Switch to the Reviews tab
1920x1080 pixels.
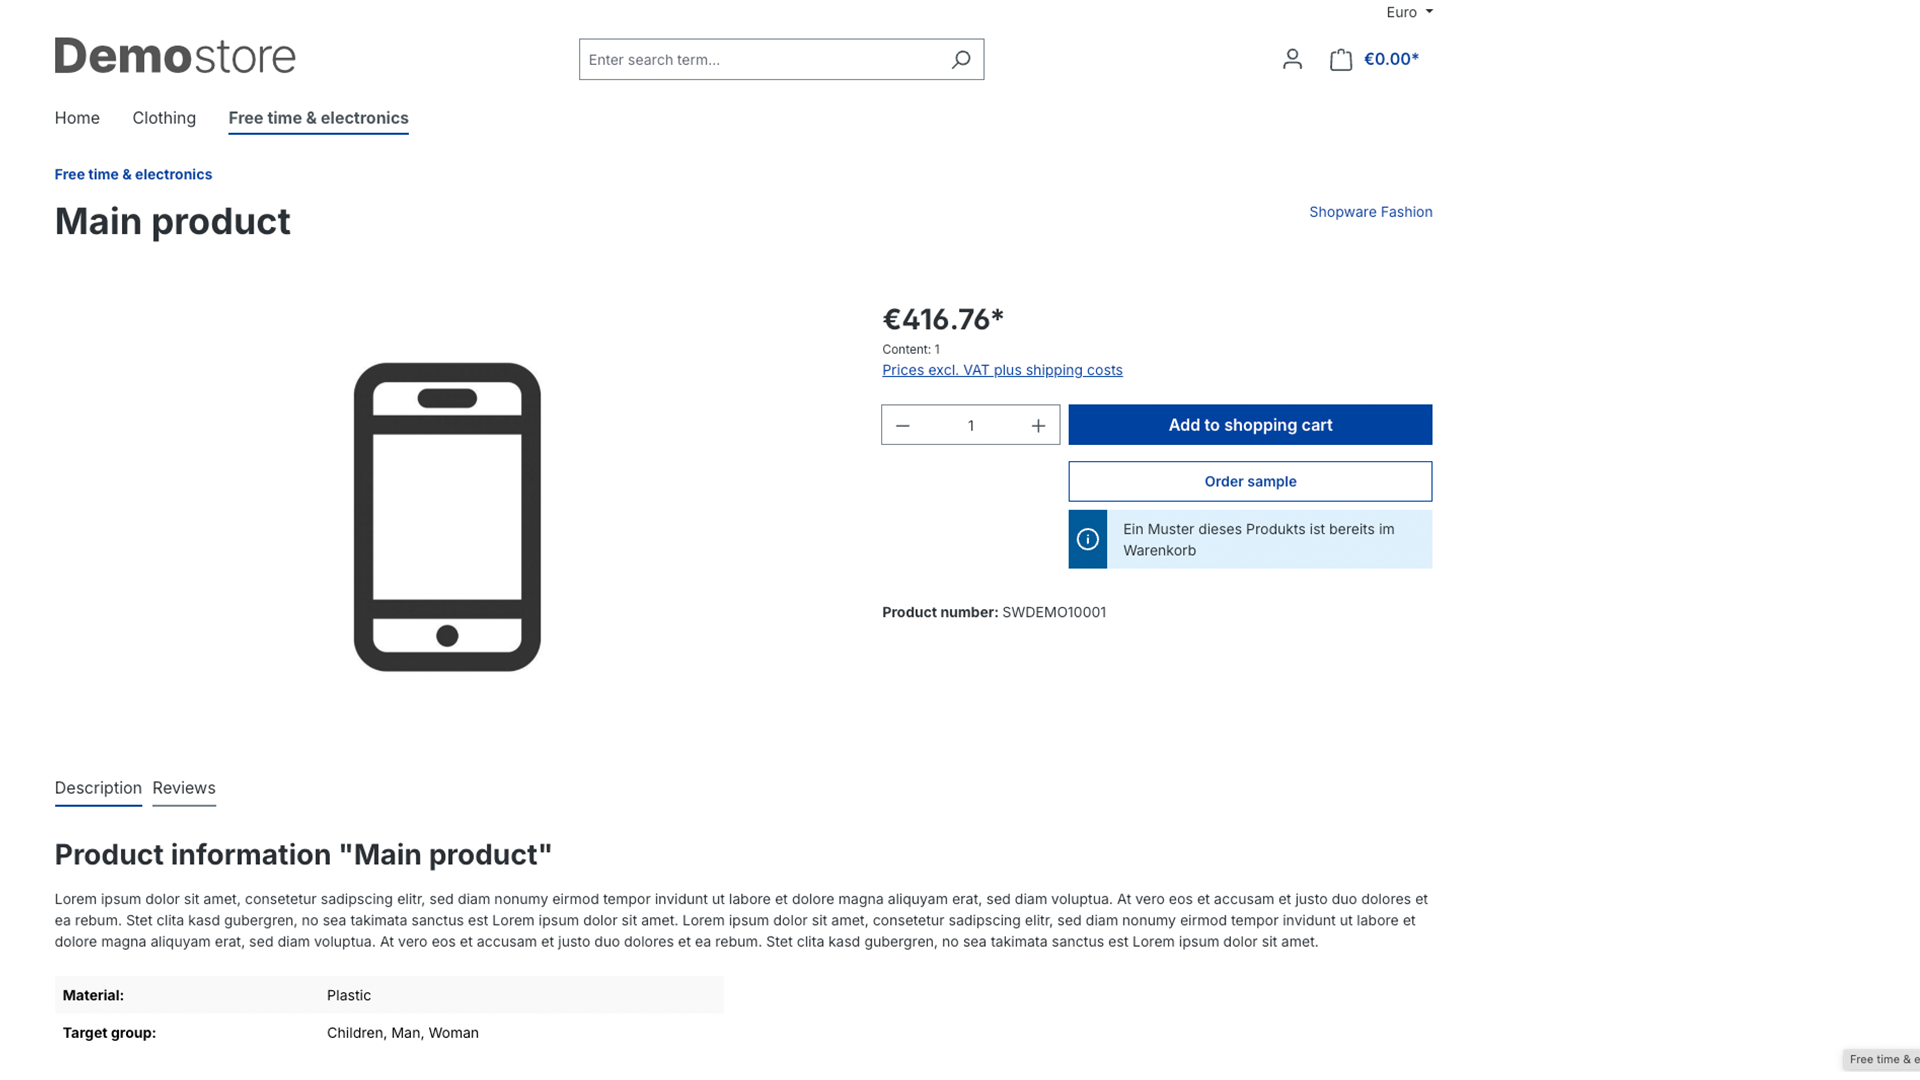coord(184,788)
